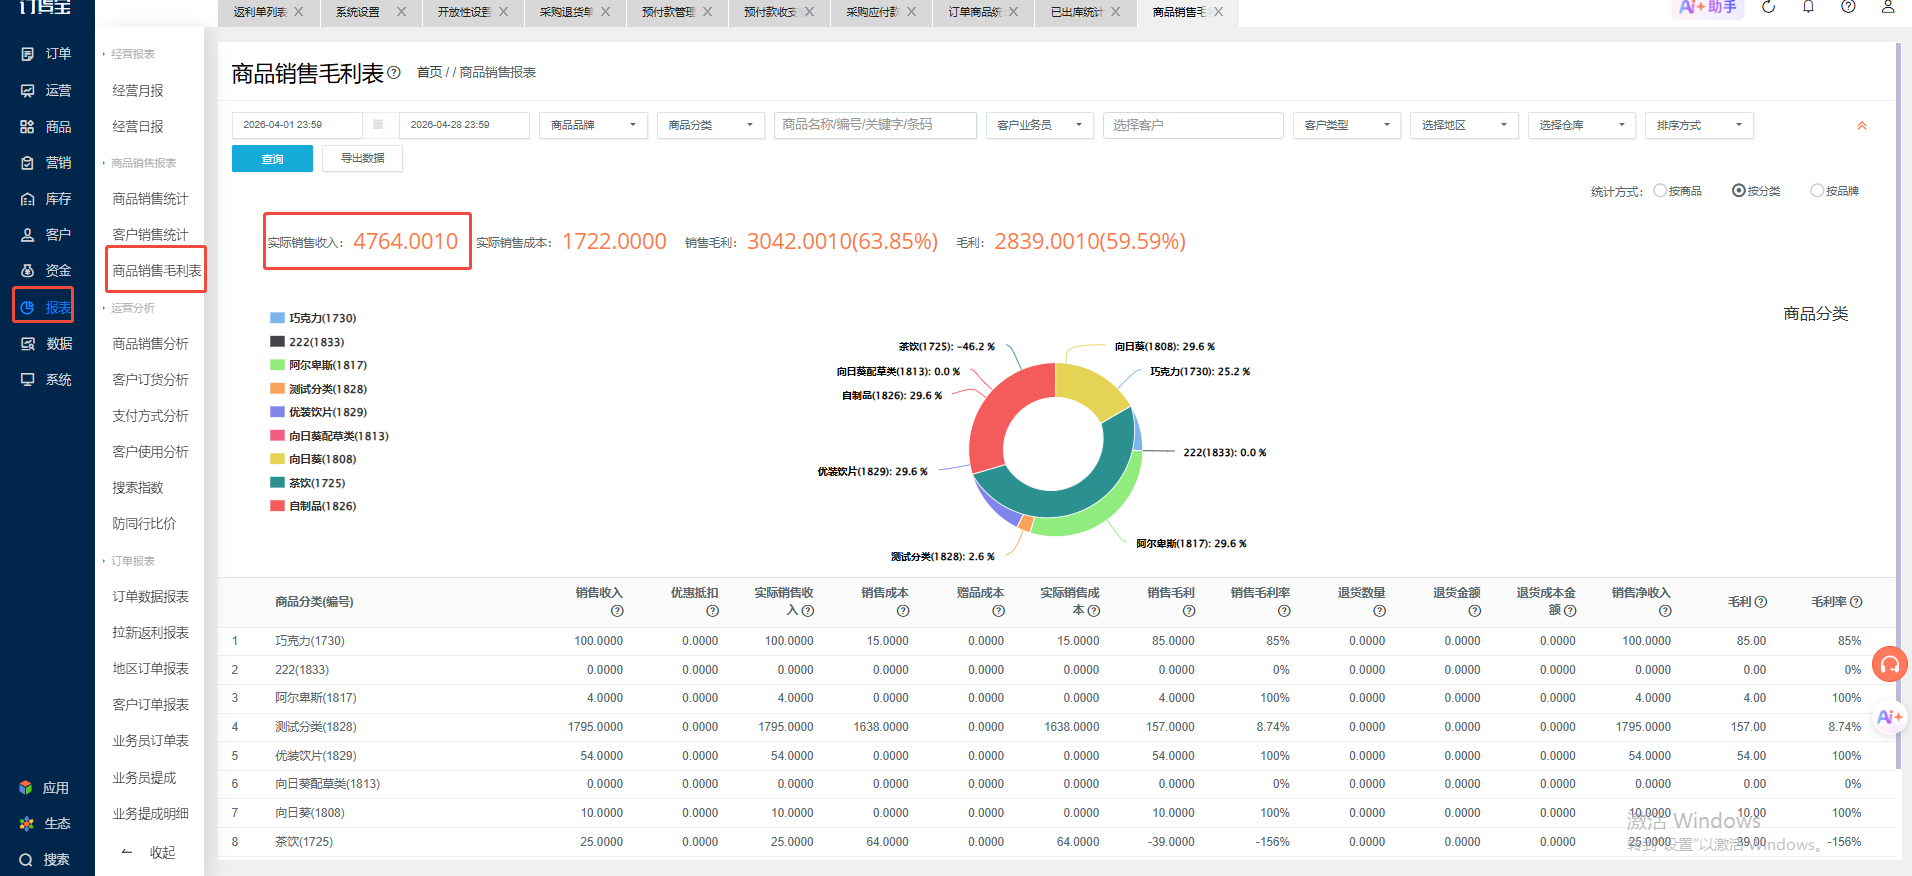Click the 首页 breadcrumb link

click(429, 72)
